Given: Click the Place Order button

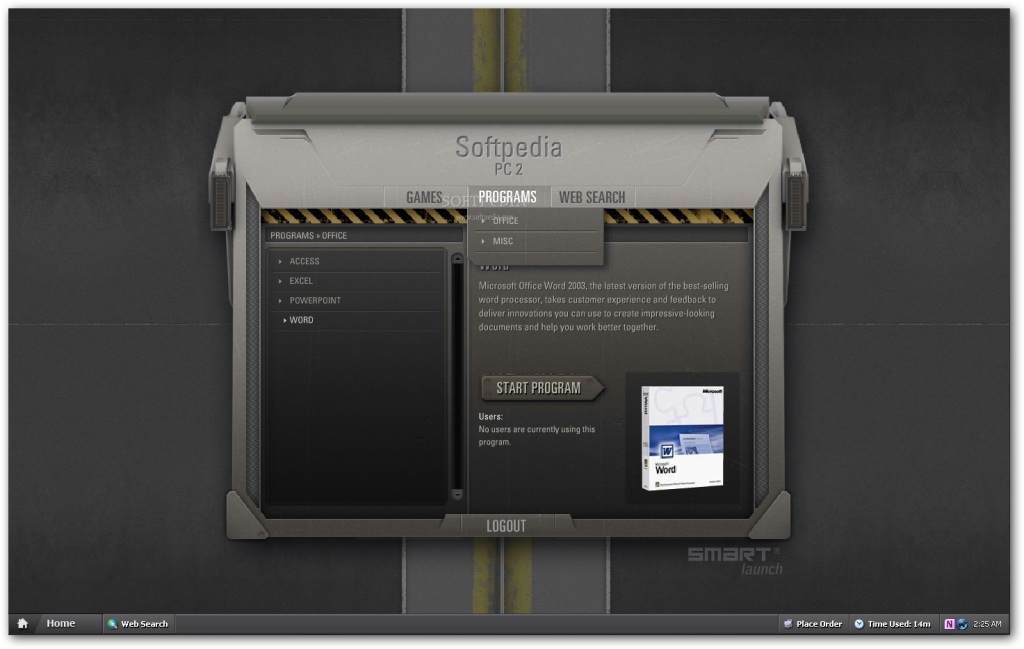Looking at the screenshot, I should tap(813, 624).
